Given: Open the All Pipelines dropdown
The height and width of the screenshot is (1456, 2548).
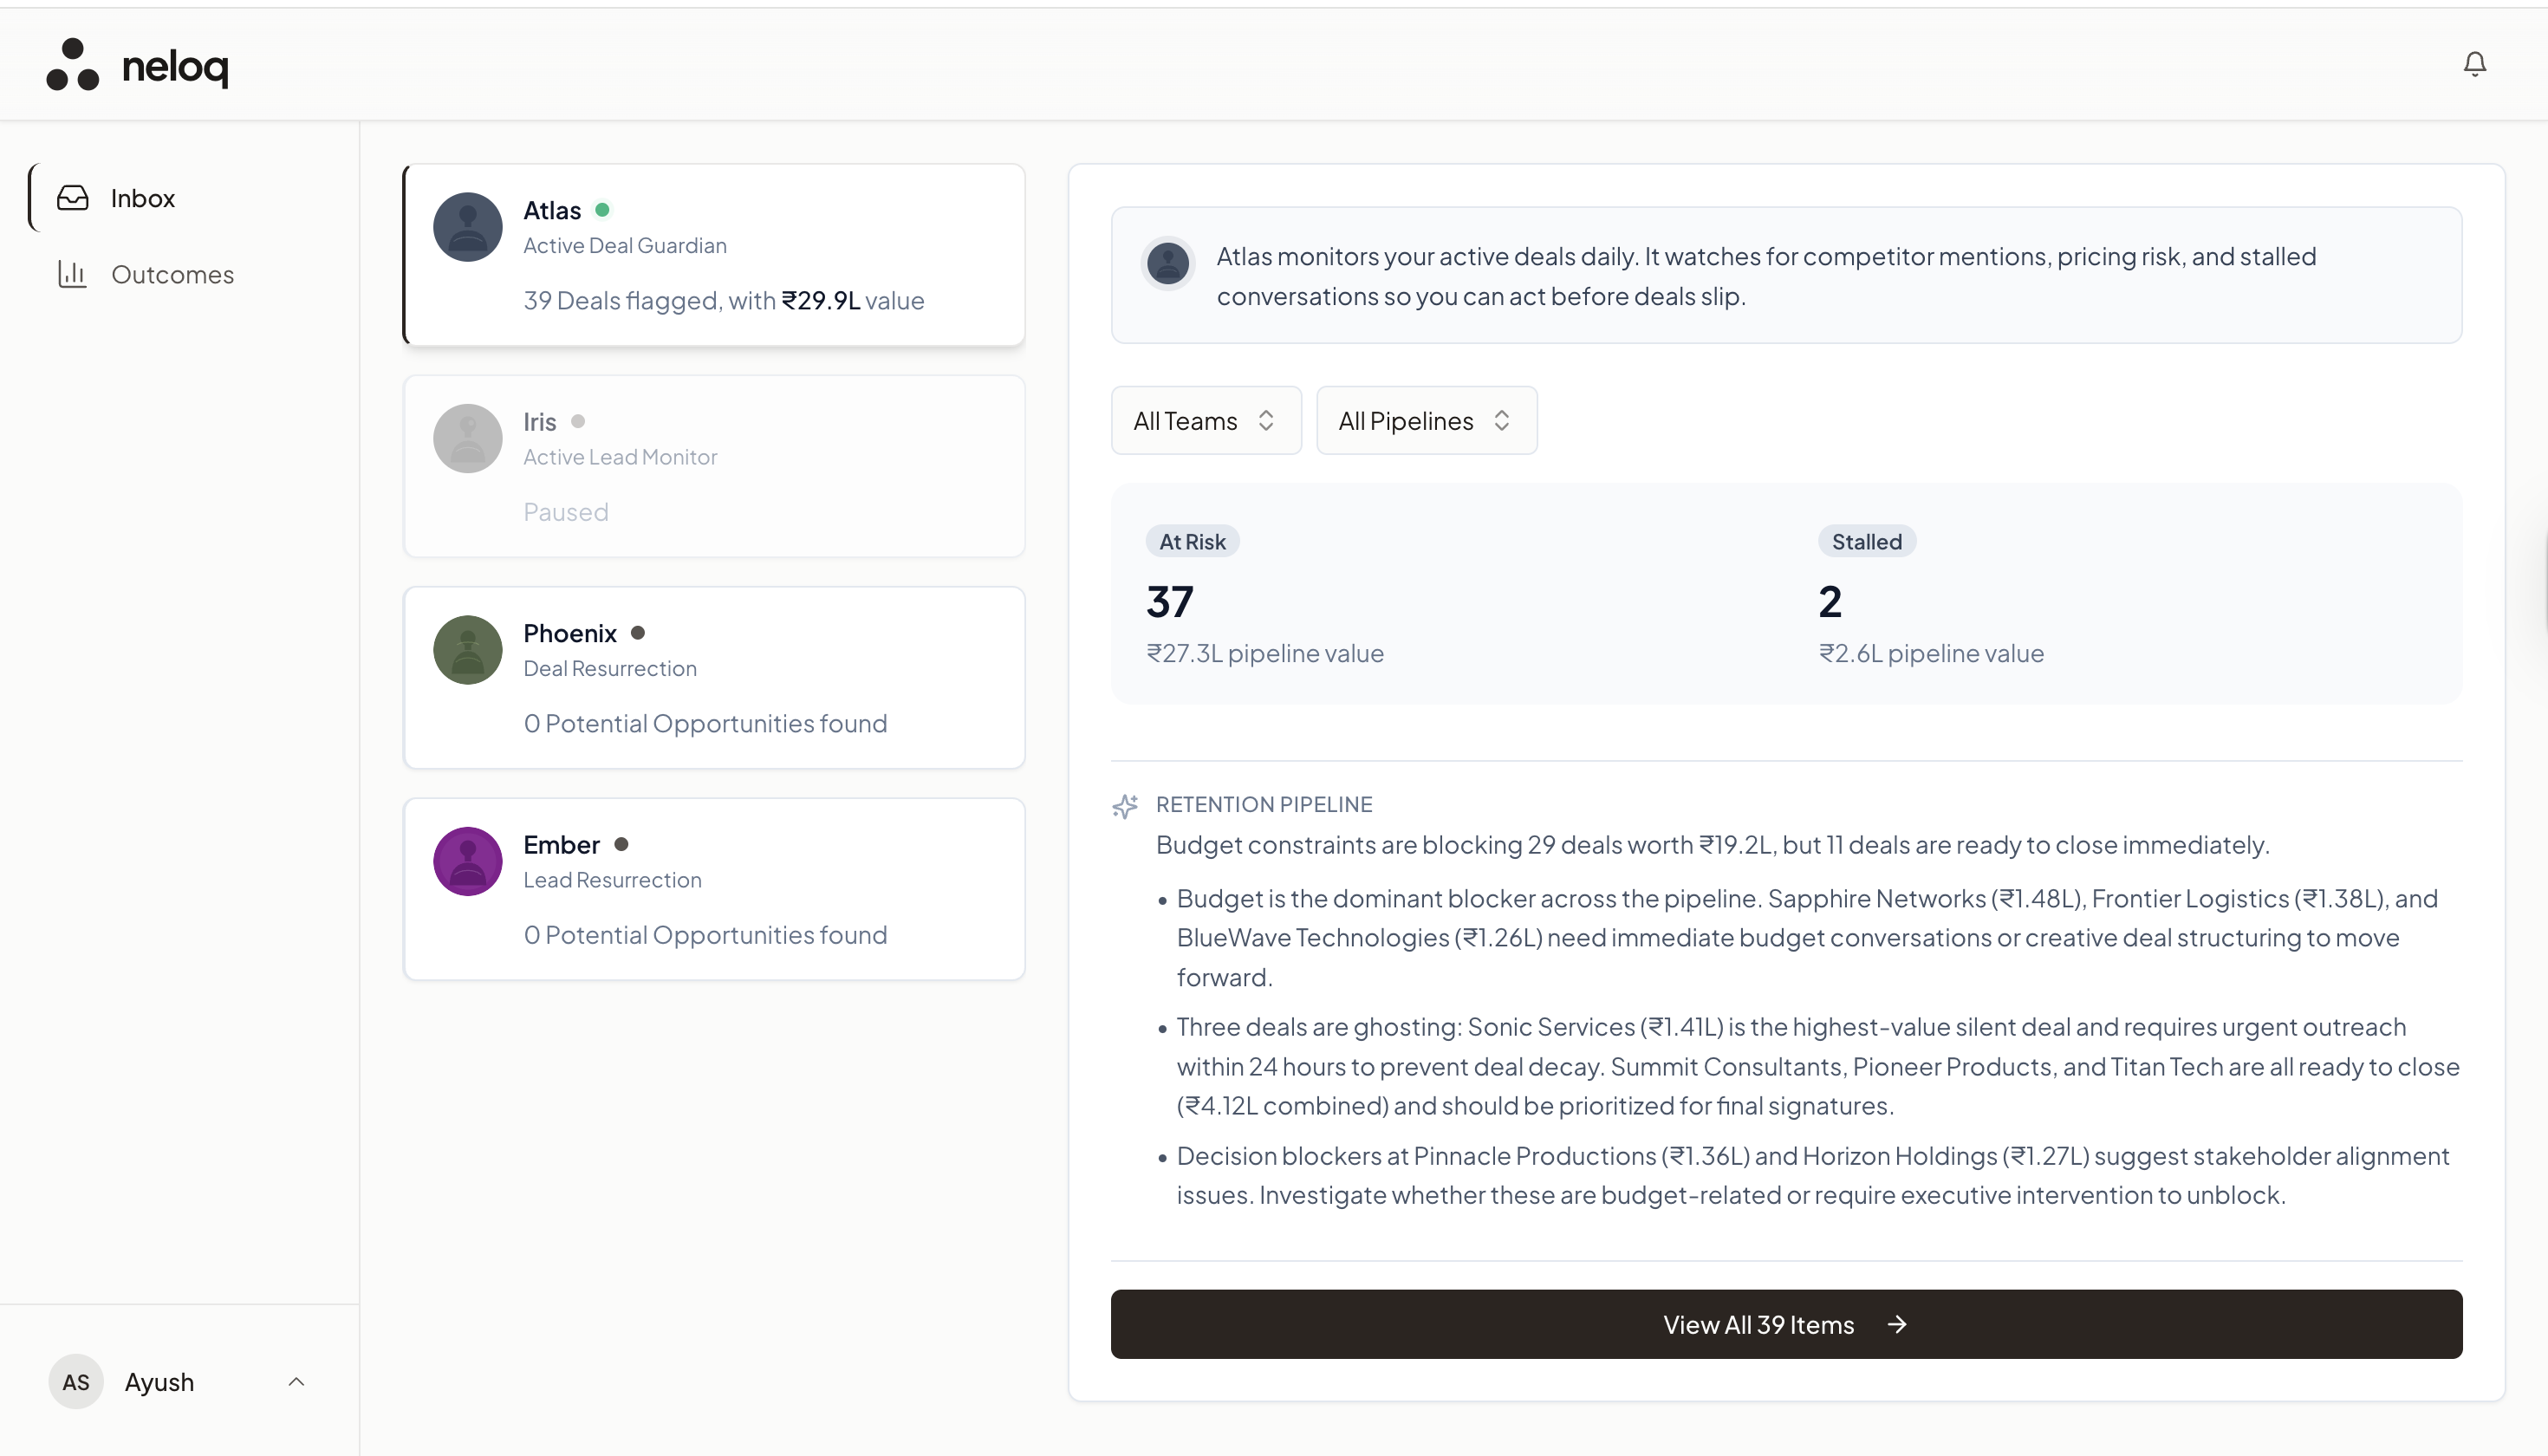Looking at the screenshot, I should click(1425, 421).
